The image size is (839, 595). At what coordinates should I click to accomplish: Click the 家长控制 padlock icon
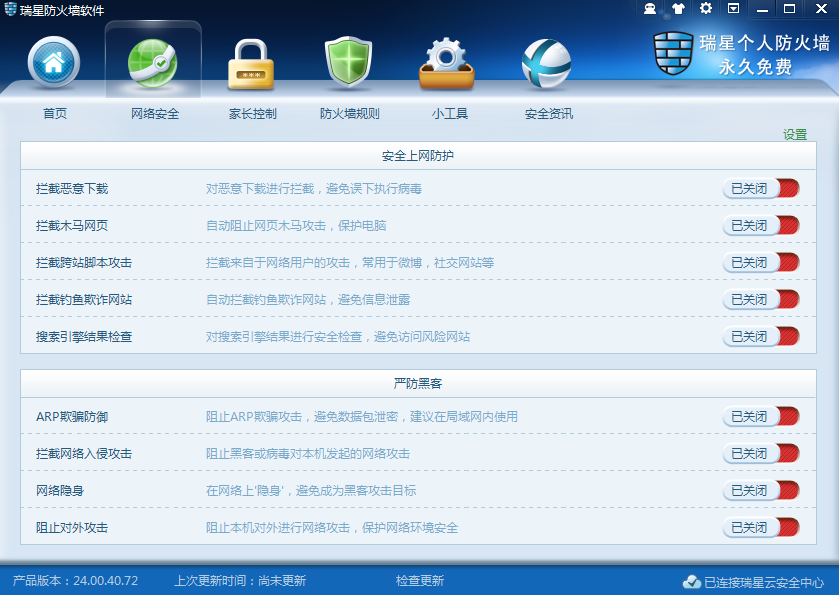click(x=252, y=64)
